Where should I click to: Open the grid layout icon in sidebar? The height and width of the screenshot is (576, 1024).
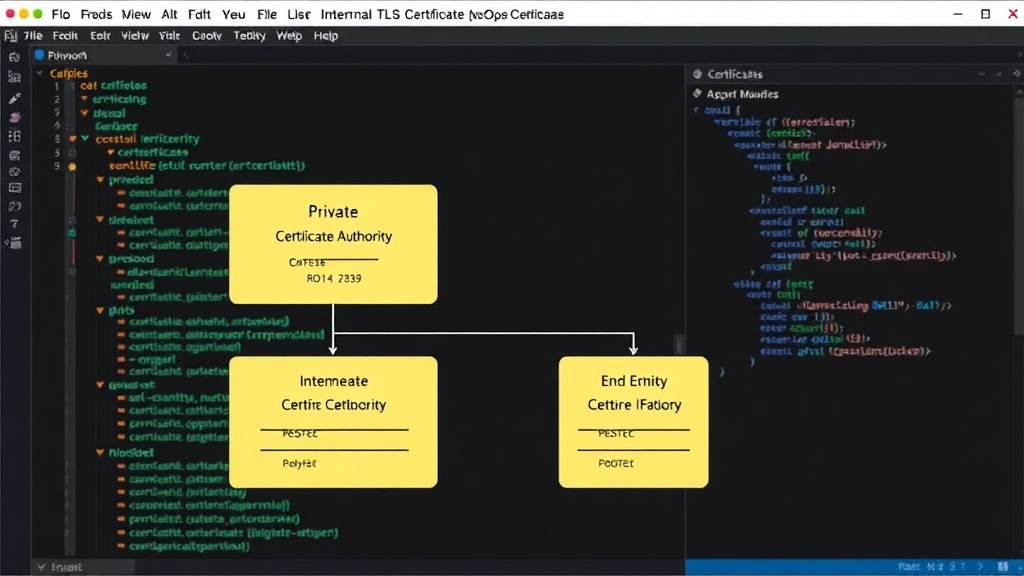(x=14, y=136)
